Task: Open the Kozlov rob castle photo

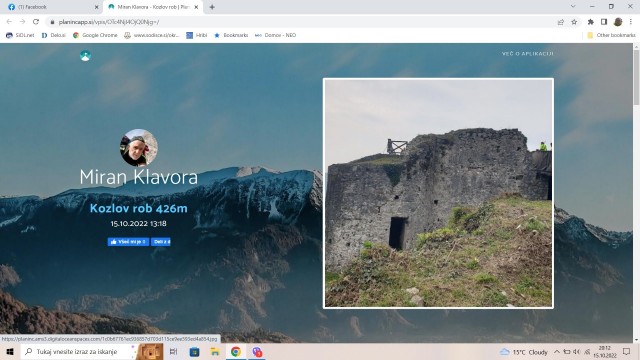Action: tap(438, 193)
